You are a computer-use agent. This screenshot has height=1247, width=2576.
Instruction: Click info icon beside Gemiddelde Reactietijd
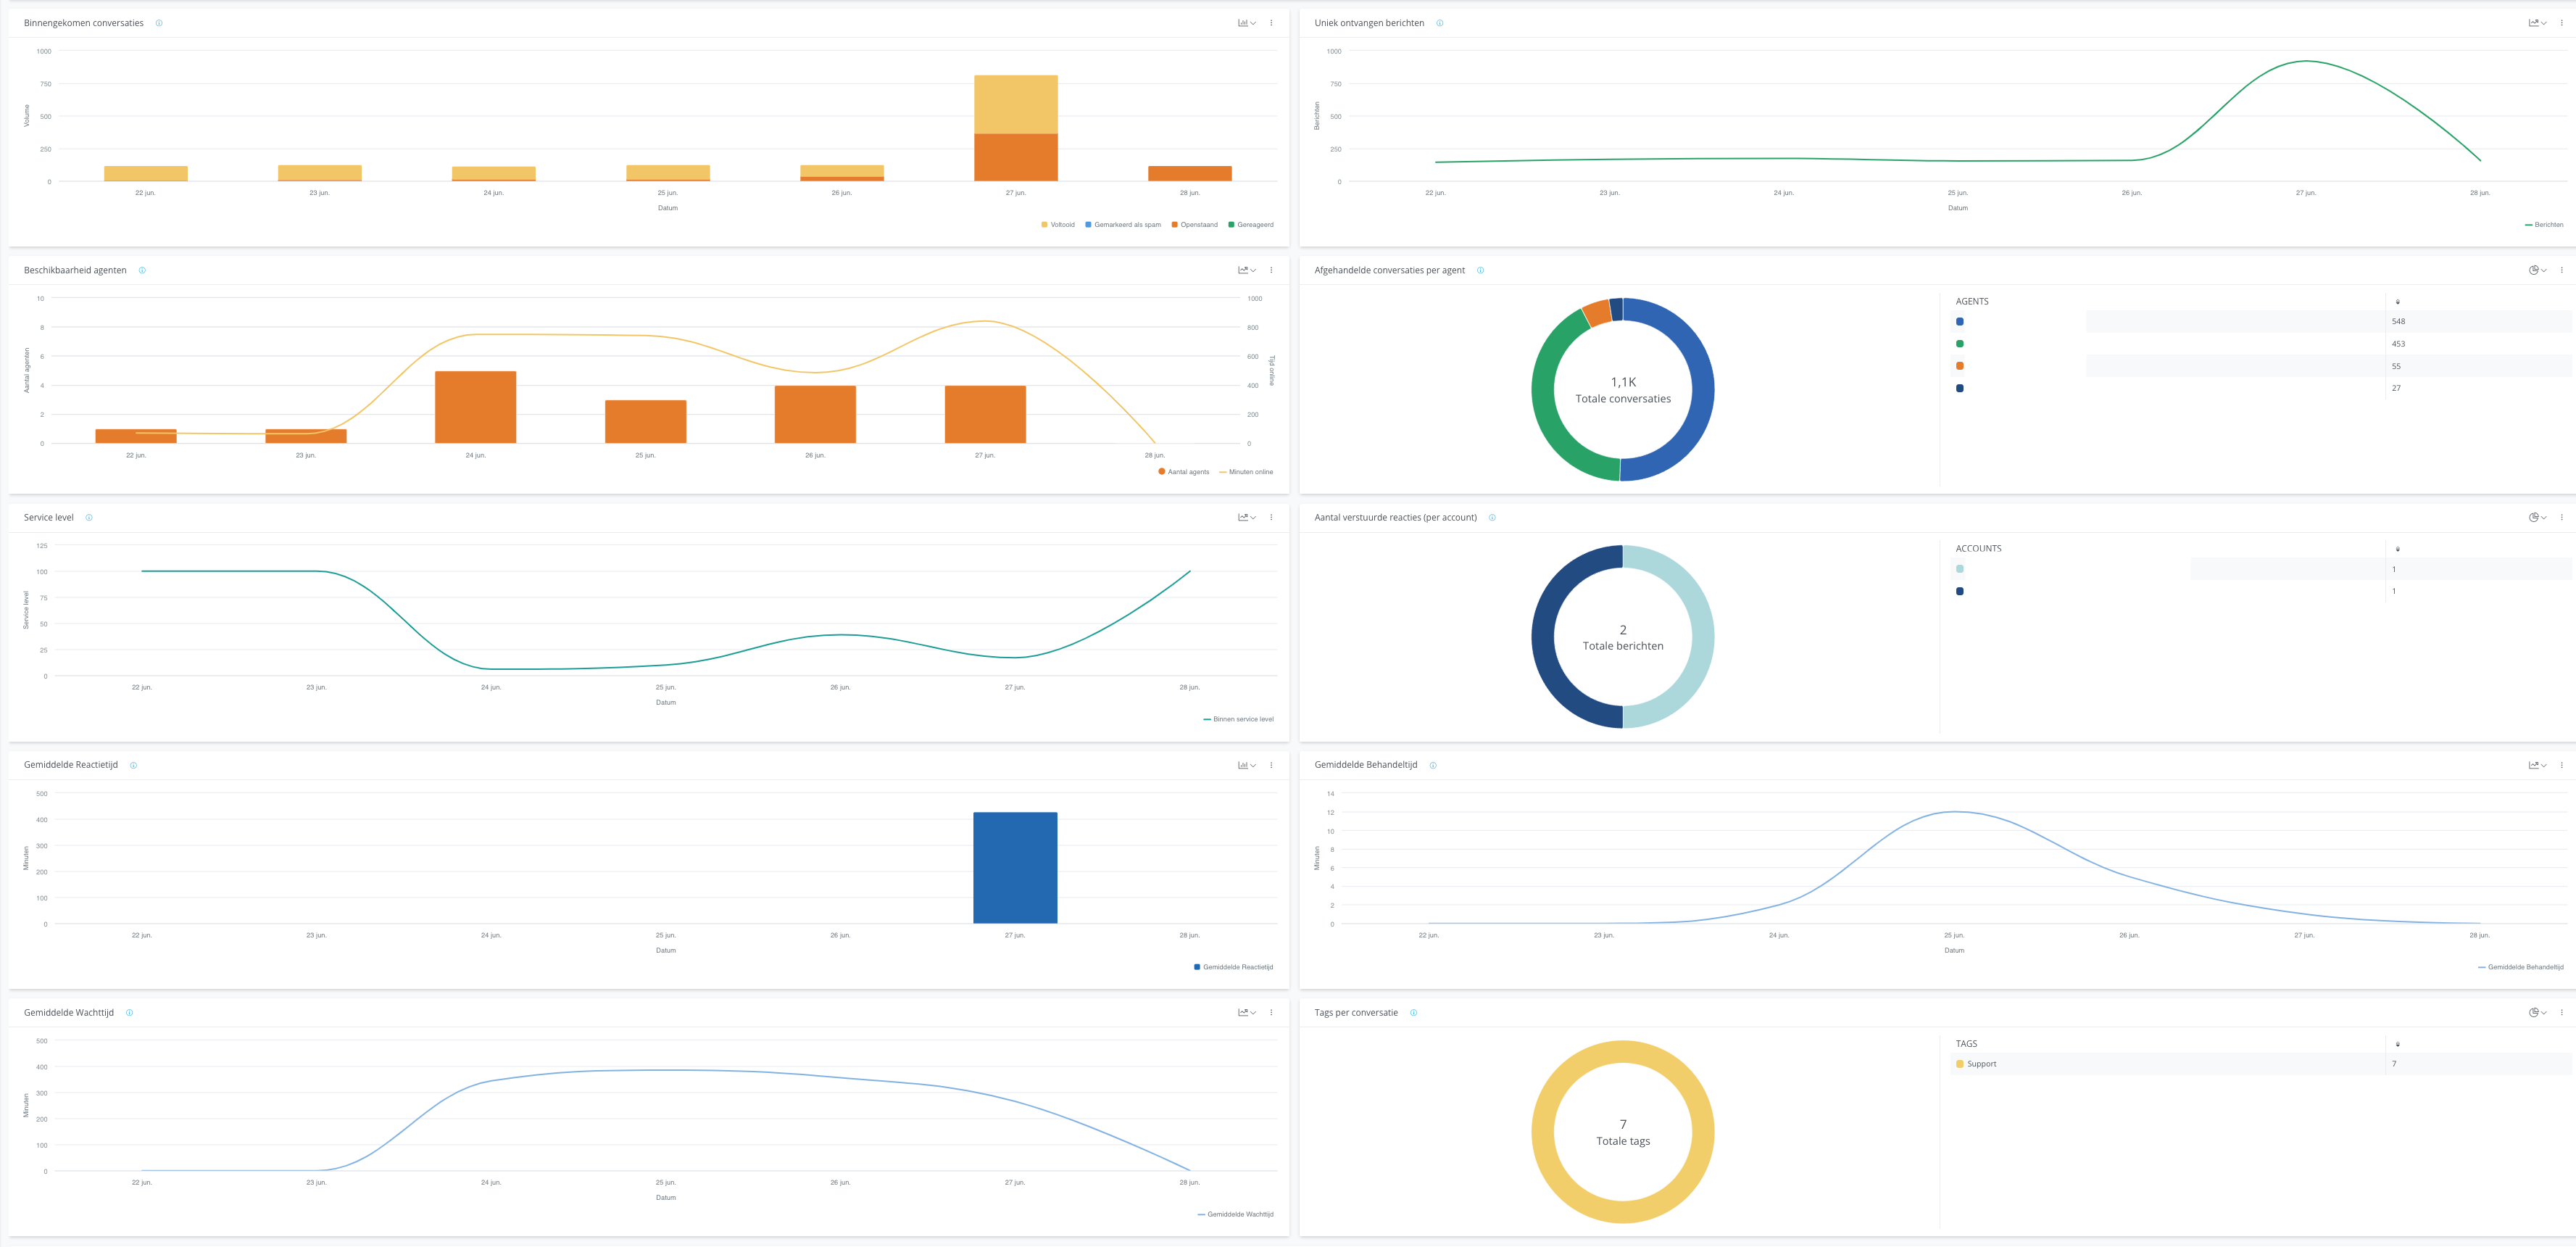coord(133,765)
